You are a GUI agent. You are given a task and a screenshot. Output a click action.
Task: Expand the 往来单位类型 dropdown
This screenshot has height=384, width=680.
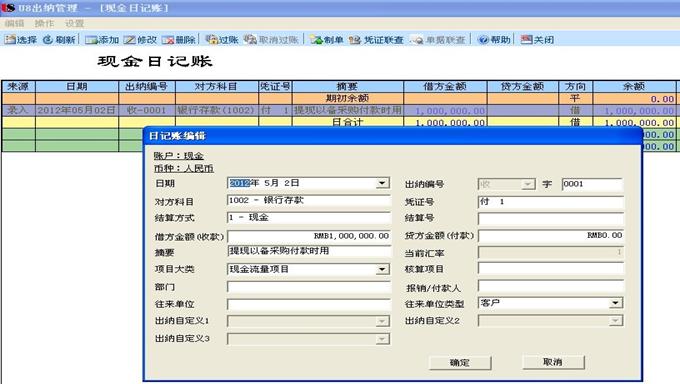616,303
